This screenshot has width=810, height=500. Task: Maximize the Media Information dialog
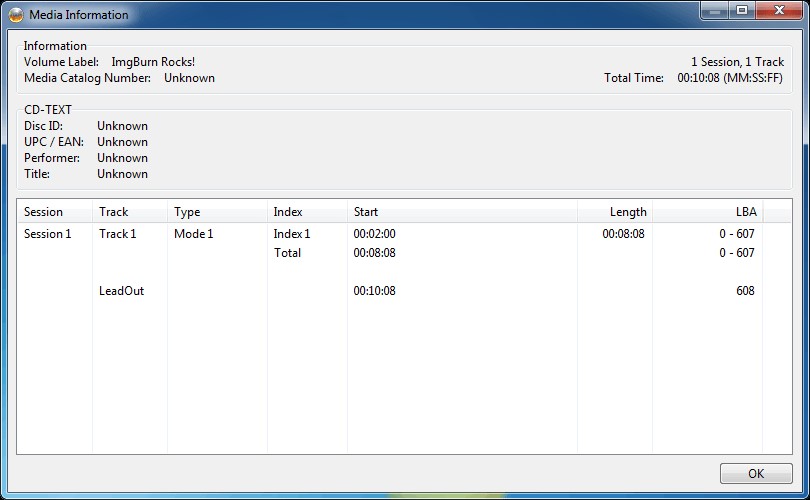point(741,11)
